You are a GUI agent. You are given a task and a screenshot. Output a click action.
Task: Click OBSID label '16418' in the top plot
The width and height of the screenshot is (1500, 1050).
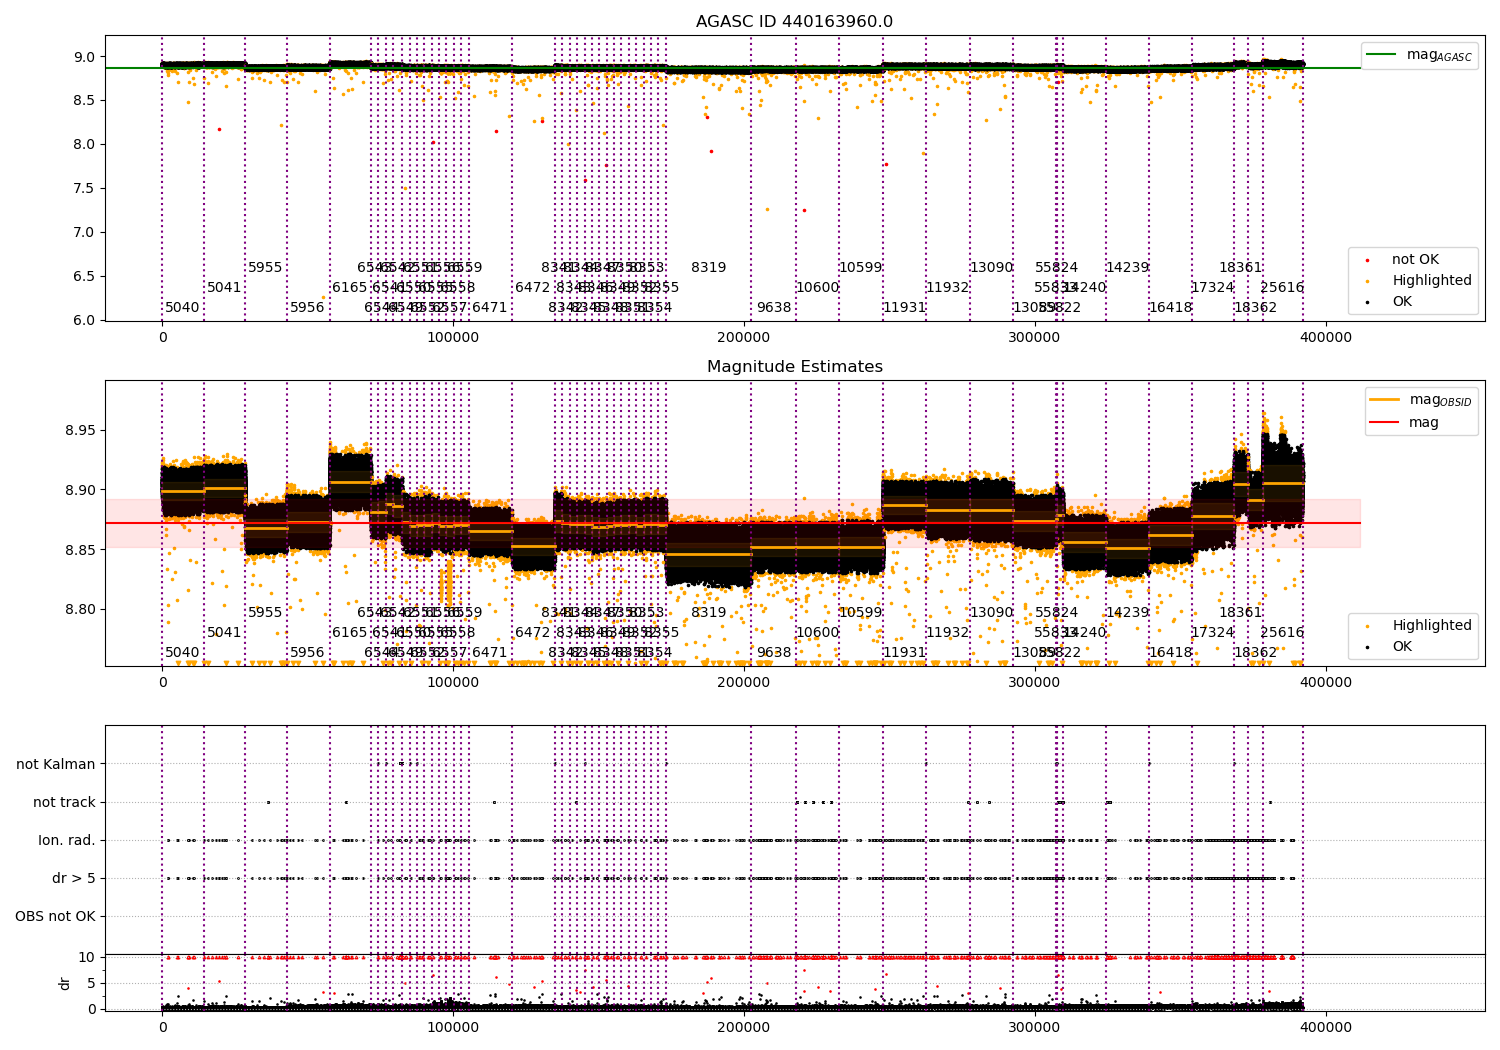[x=1170, y=308]
